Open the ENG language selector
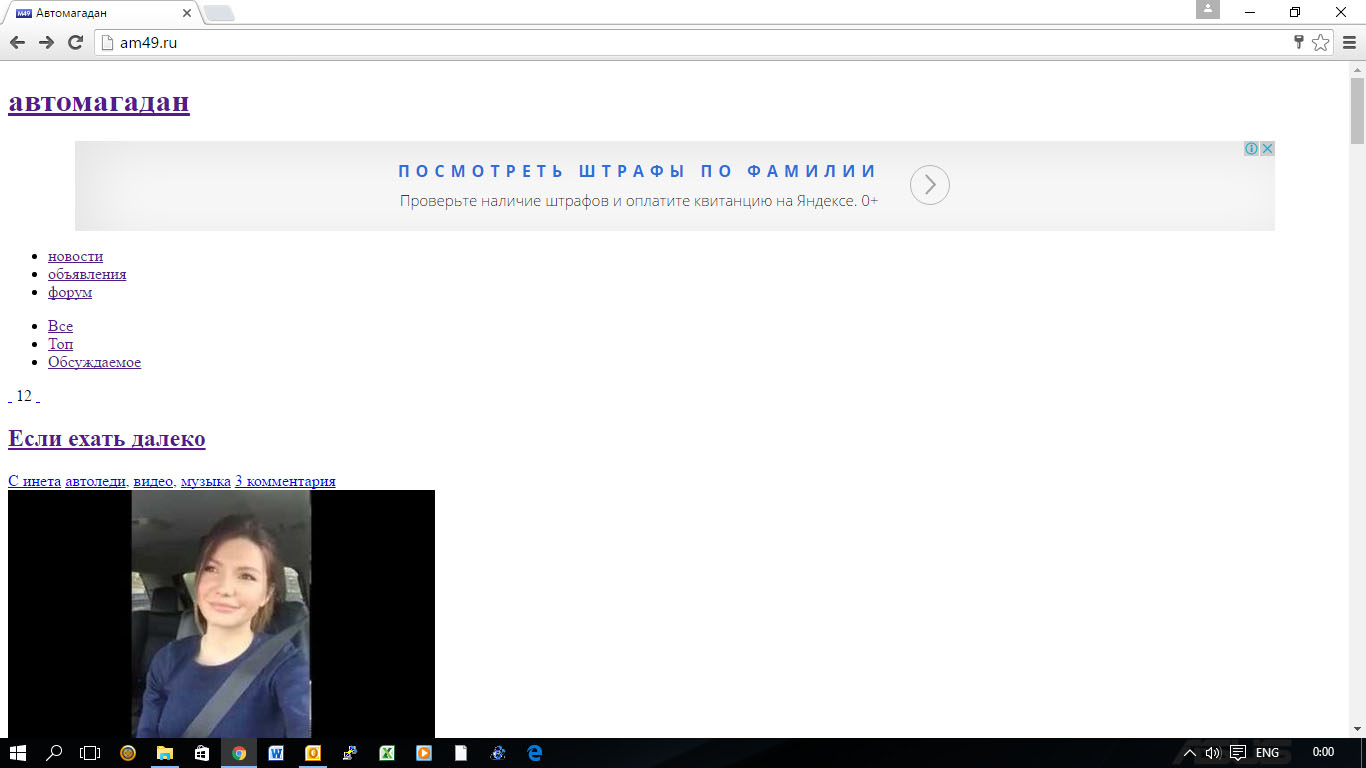The width and height of the screenshot is (1366, 768). pos(1267,753)
